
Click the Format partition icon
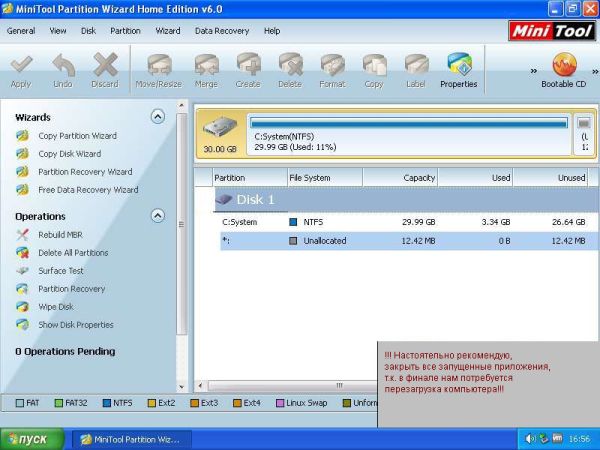pos(333,65)
